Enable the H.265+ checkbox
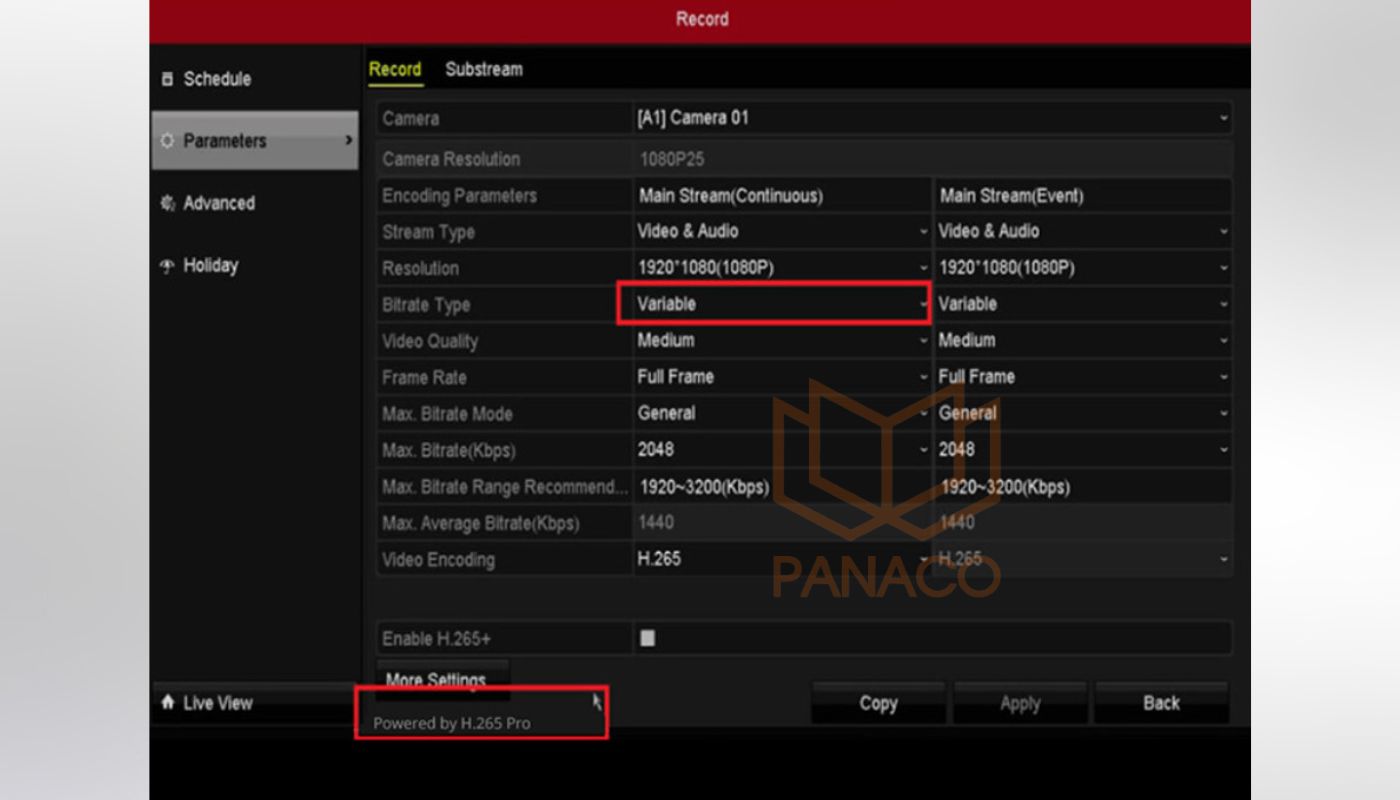Screen dimensions: 1400x800 point(647,638)
